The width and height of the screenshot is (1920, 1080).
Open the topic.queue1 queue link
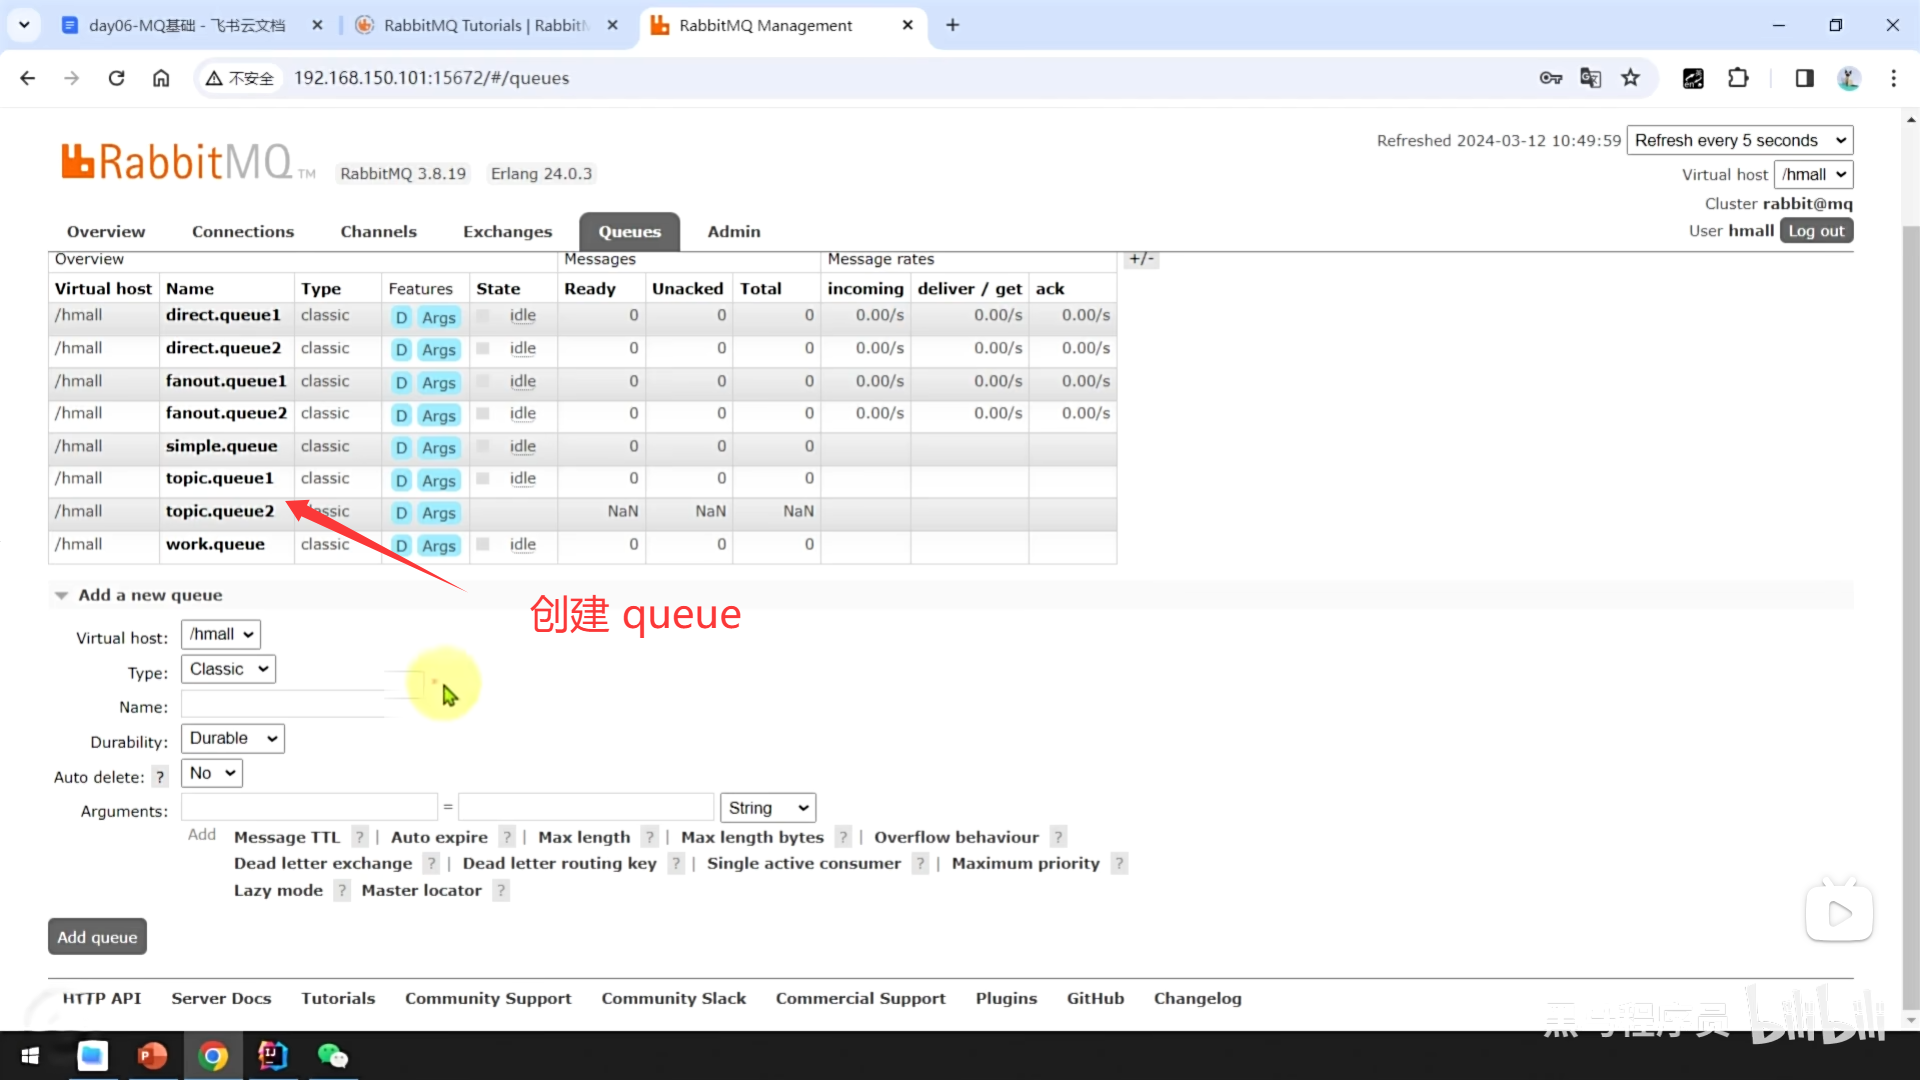point(219,478)
